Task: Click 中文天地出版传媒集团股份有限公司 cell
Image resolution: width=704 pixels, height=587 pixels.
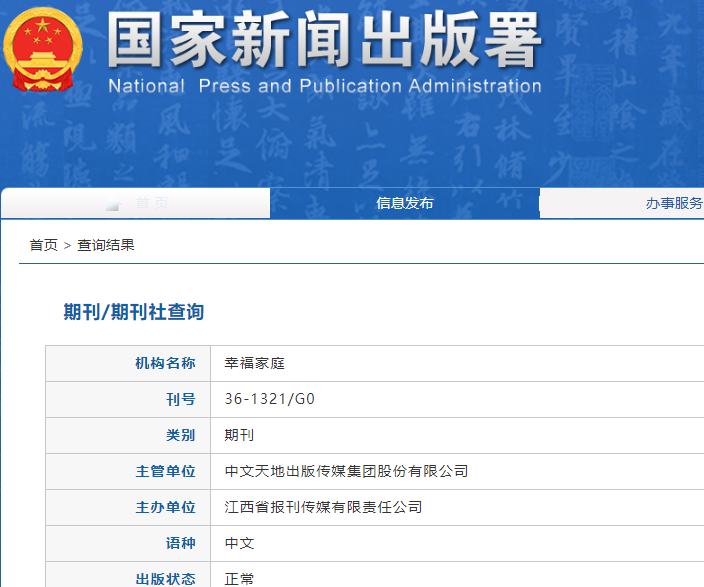Action: tap(346, 472)
